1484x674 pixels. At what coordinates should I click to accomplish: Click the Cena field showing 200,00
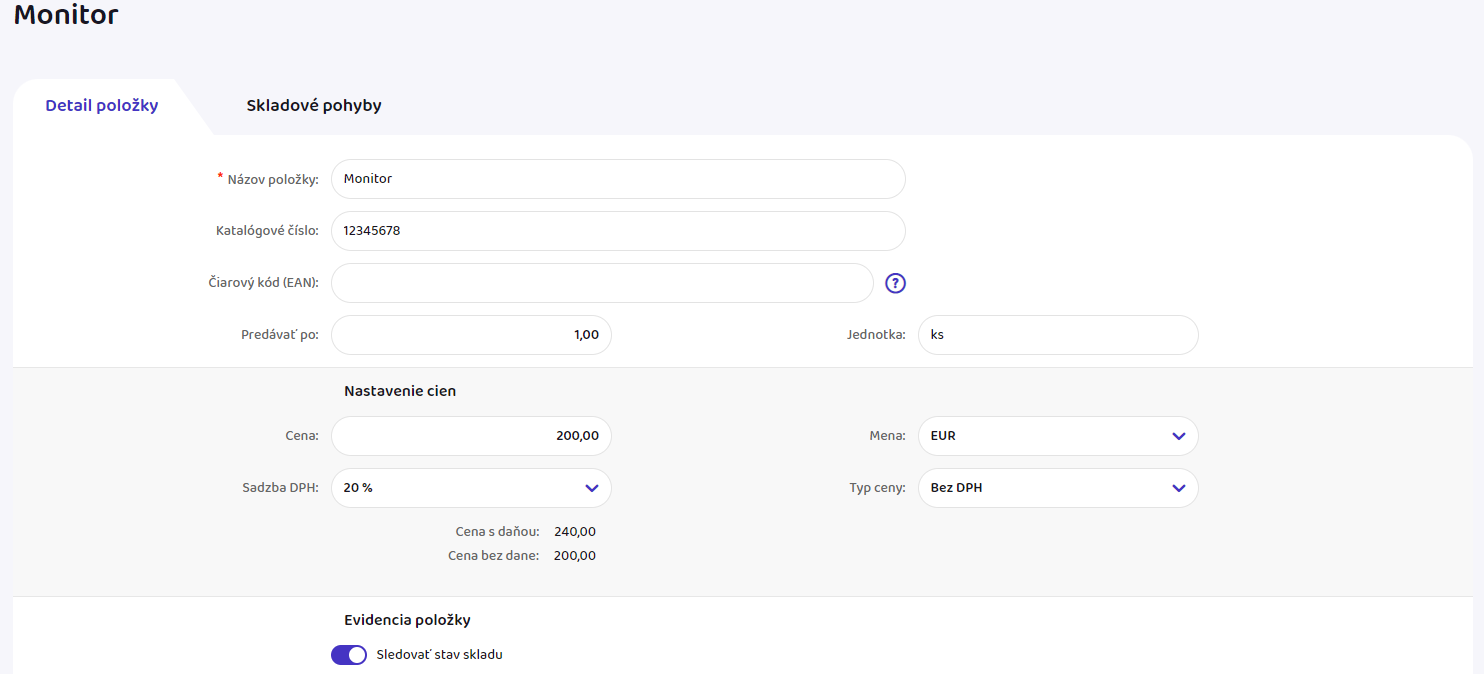pyautogui.click(x=471, y=436)
